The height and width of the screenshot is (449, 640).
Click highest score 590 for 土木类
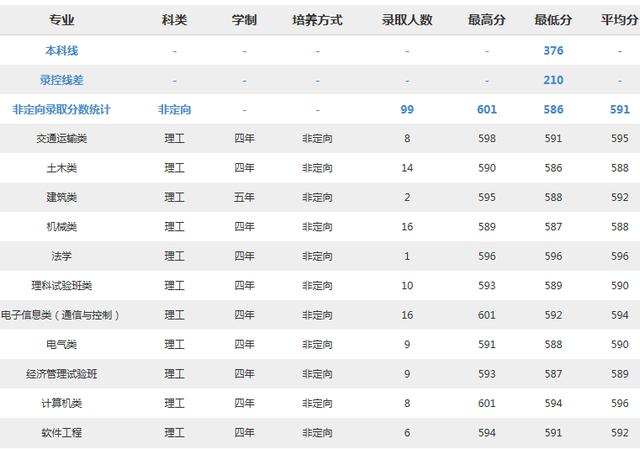(487, 168)
